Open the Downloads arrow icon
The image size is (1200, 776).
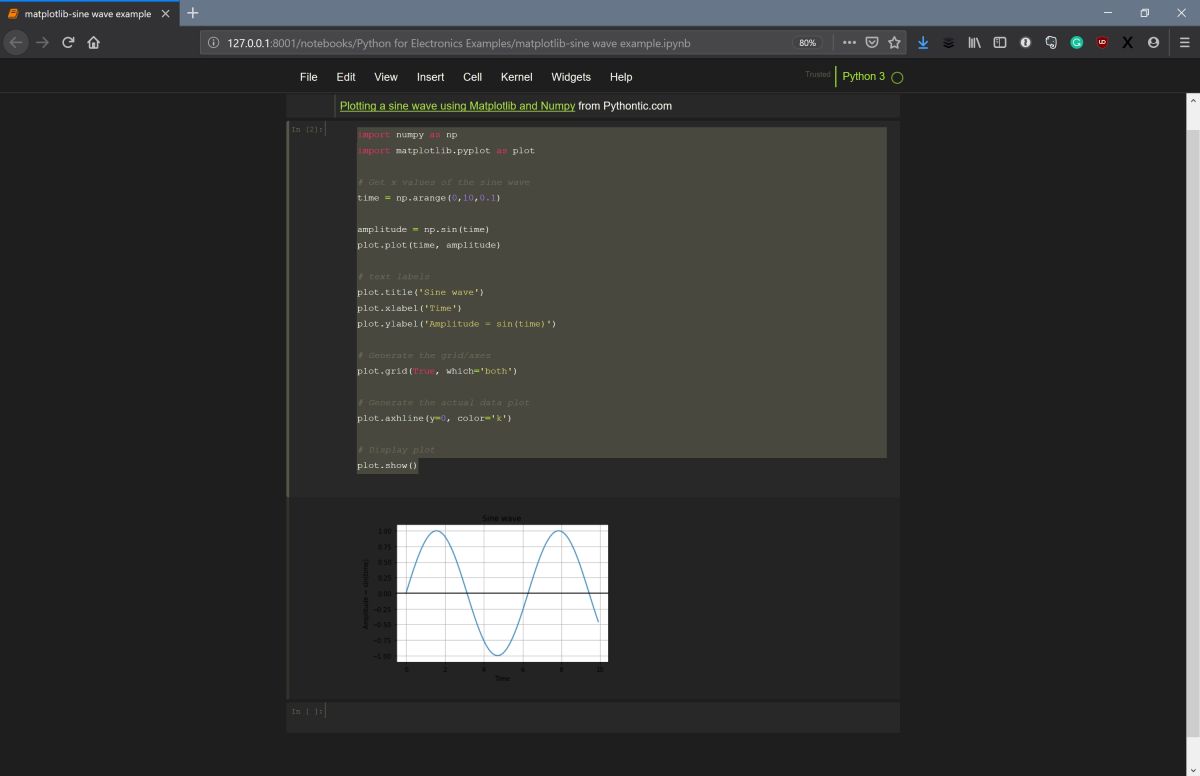click(923, 43)
